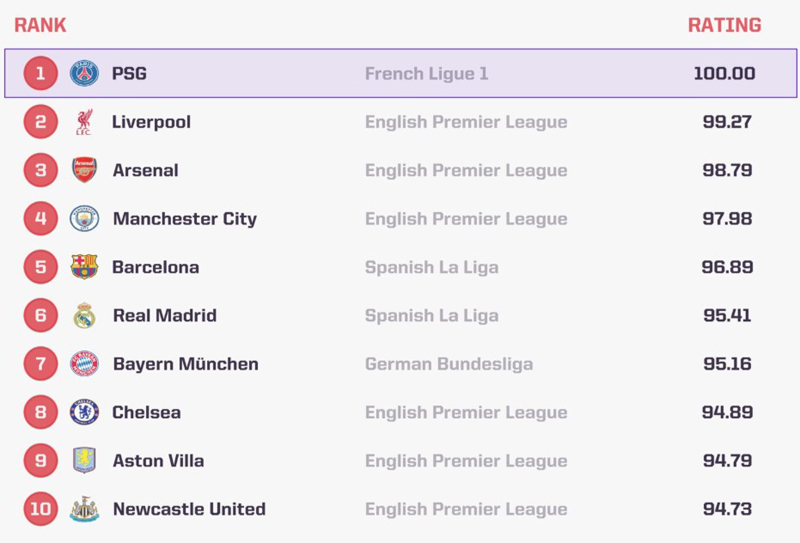800x543 pixels.
Task: Click the Barcelona club crest
Action: [84, 267]
